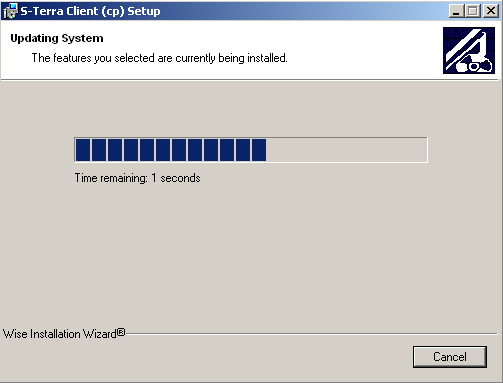
Task: Click the 'Time remaining: 1 seconds' label
Action: tap(137, 178)
